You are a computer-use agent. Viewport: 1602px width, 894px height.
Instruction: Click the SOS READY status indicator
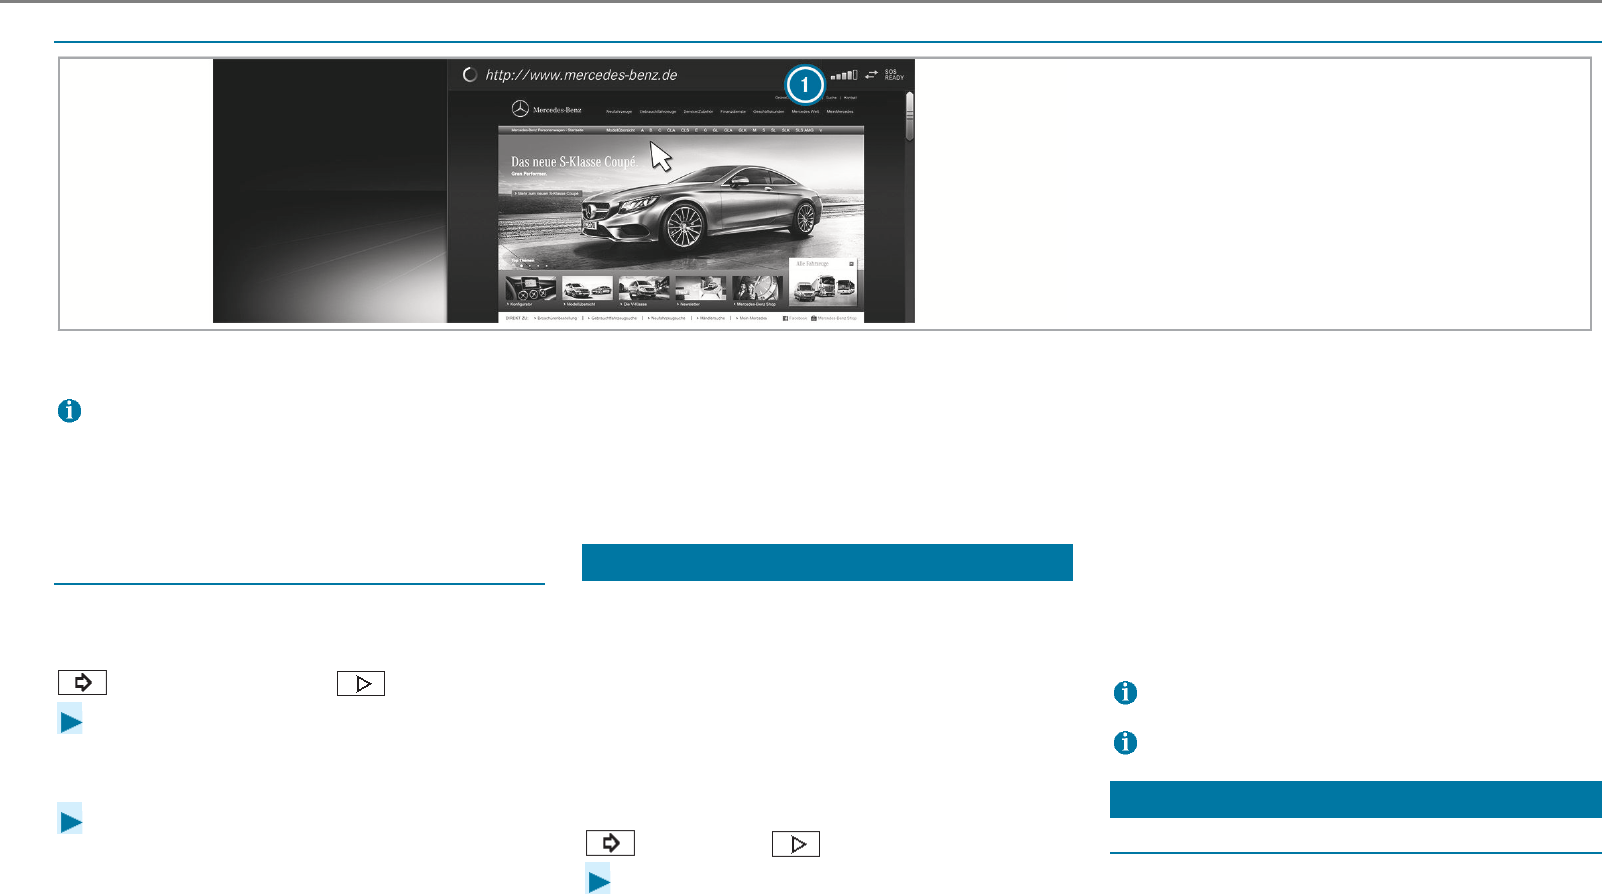pyautogui.click(x=894, y=75)
